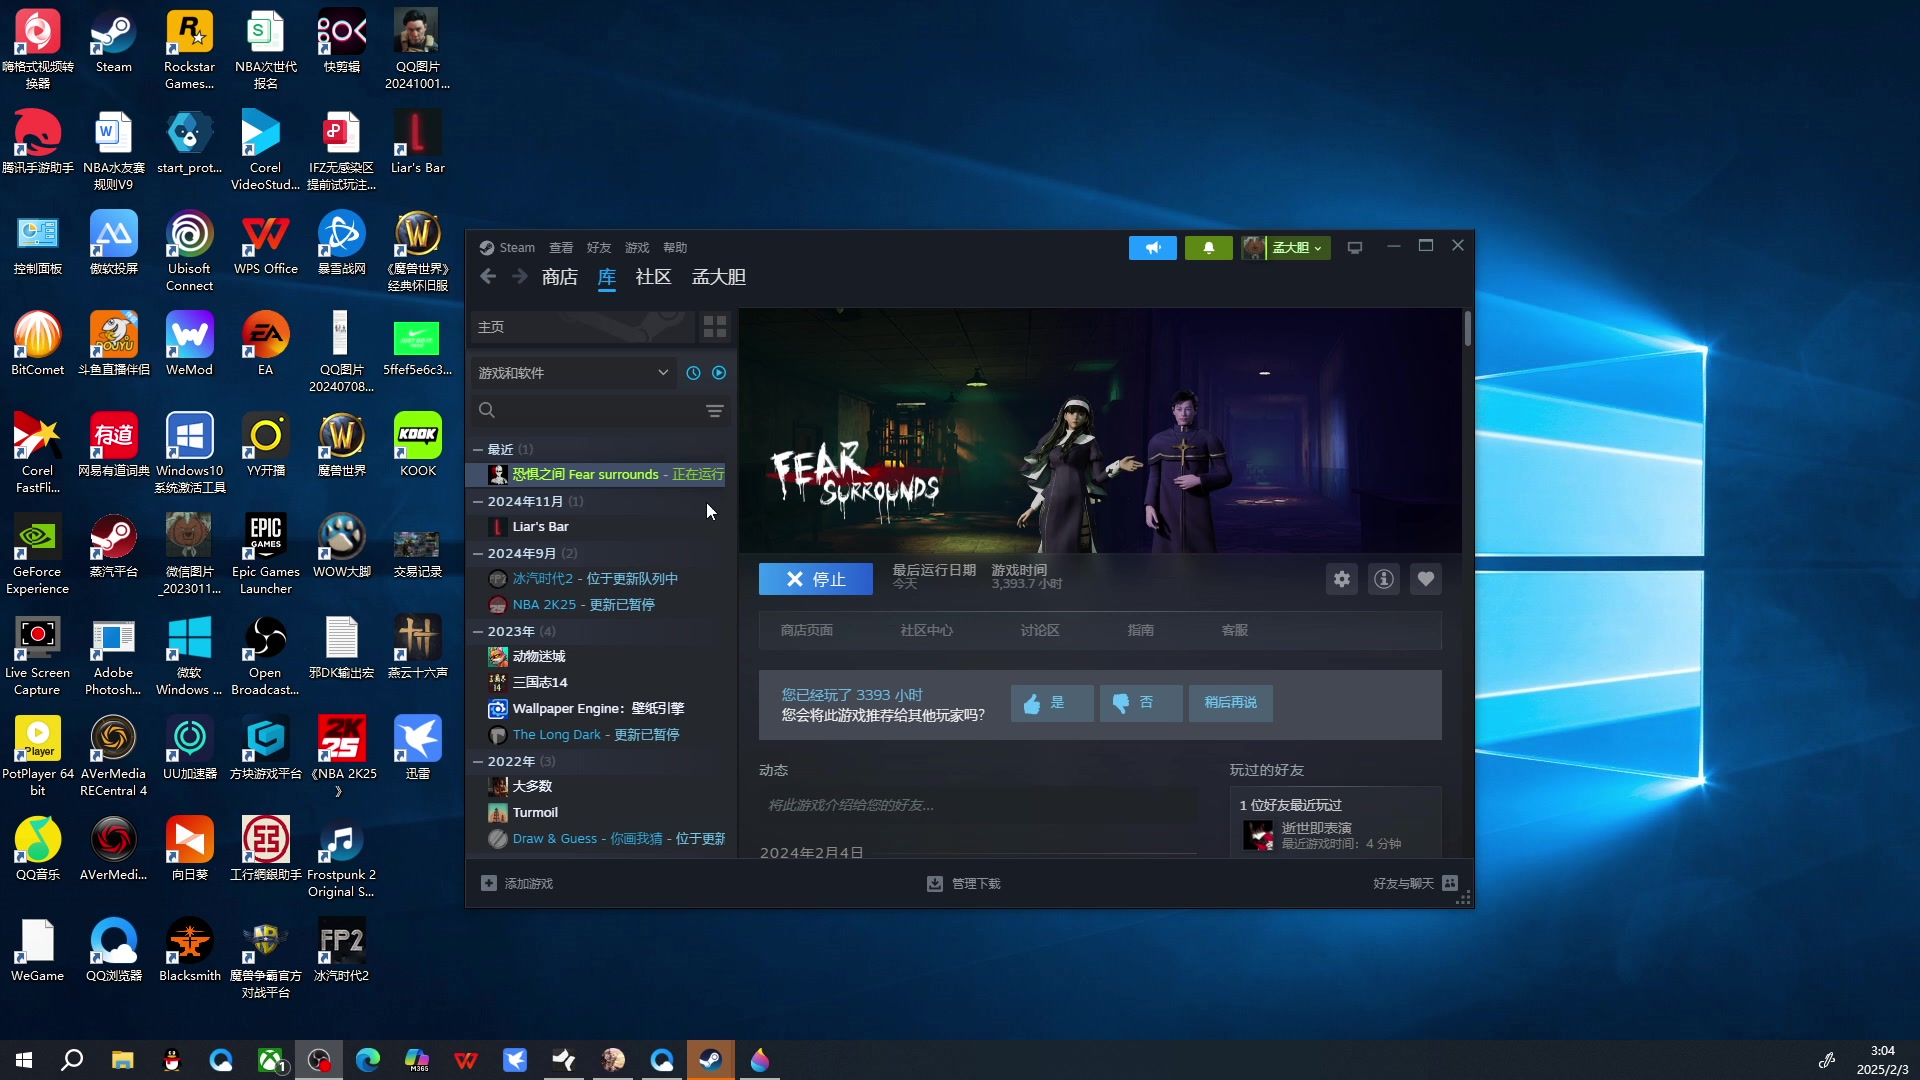Image resolution: width=1920 pixels, height=1080 pixels.
Task: Open Steam menu in title bar
Action: [x=507, y=248]
